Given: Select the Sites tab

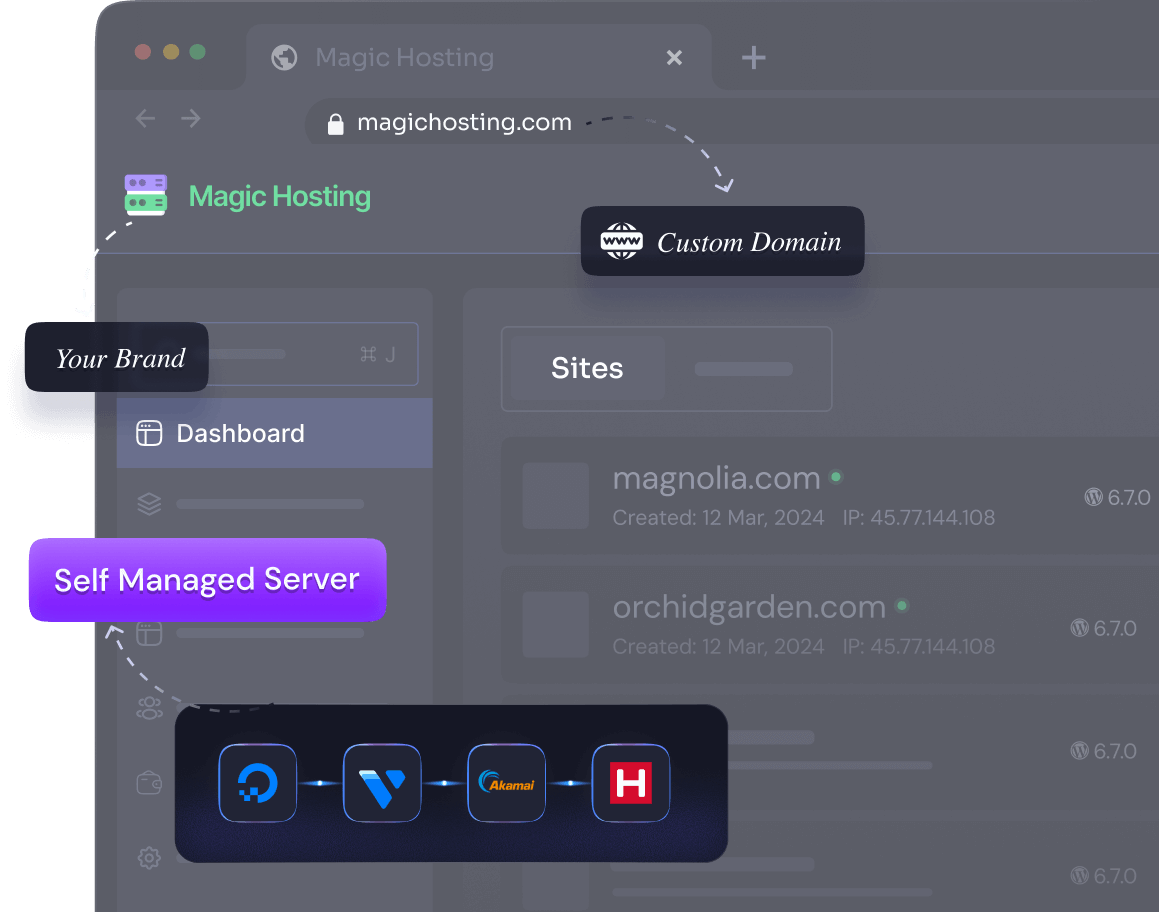Looking at the screenshot, I should pos(587,368).
